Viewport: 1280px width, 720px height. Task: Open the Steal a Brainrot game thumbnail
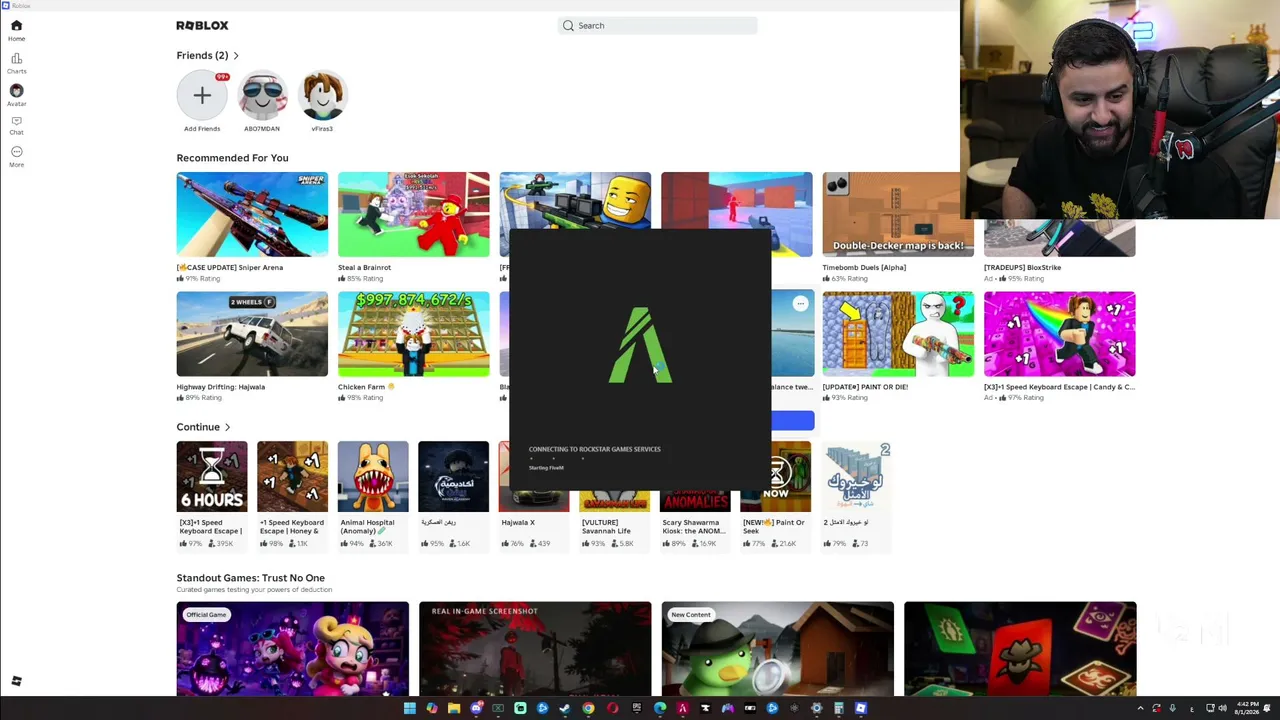[x=414, y=214]
